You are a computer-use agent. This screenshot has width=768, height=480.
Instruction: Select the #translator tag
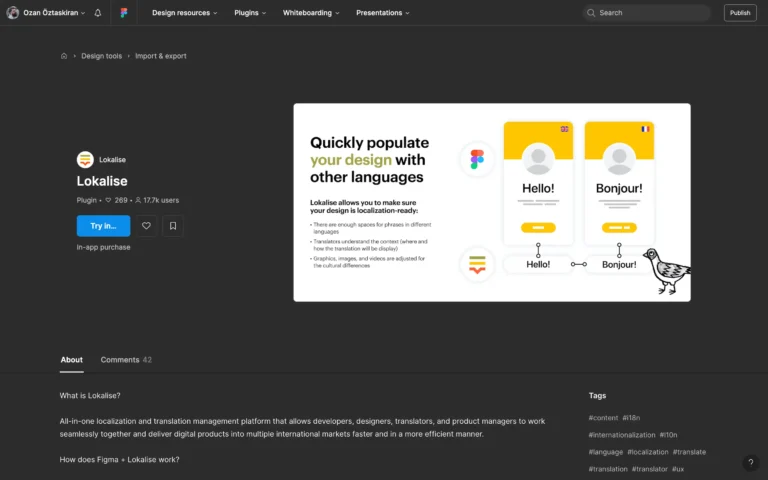pyautogui.click(x=650, y=469)
